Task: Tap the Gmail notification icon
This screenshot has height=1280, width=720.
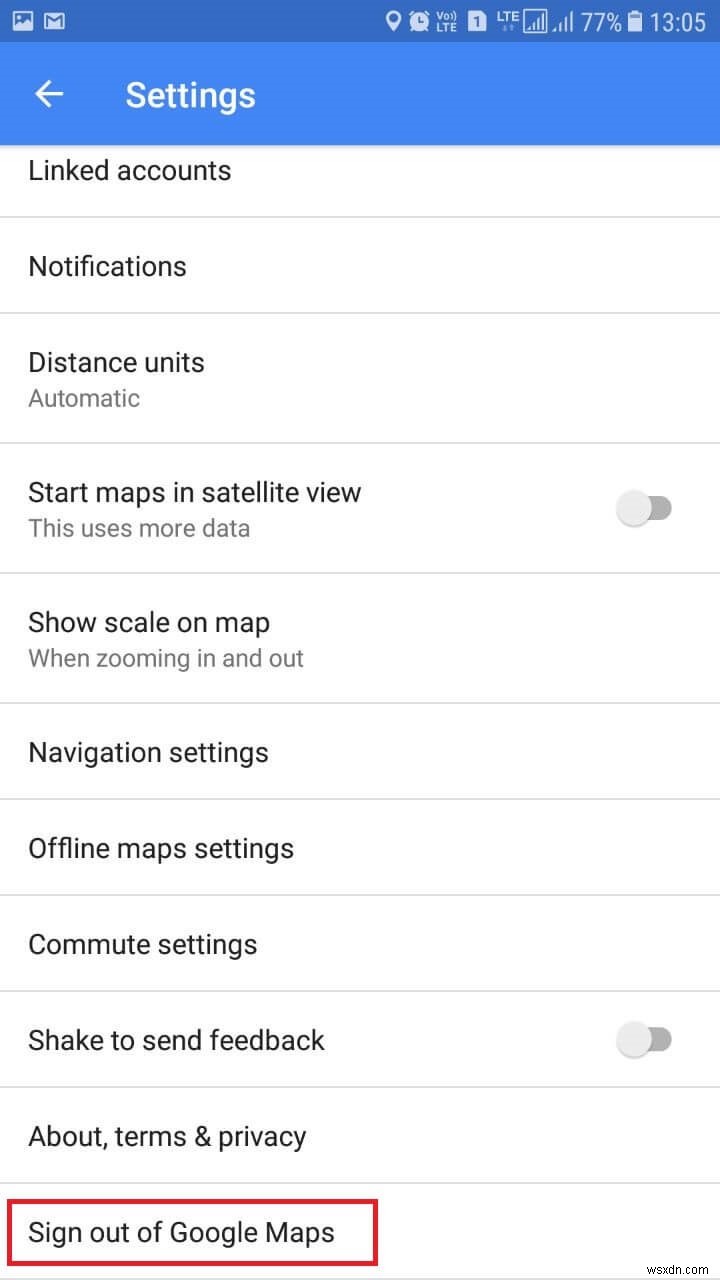Action: click(x=55, y=20)
